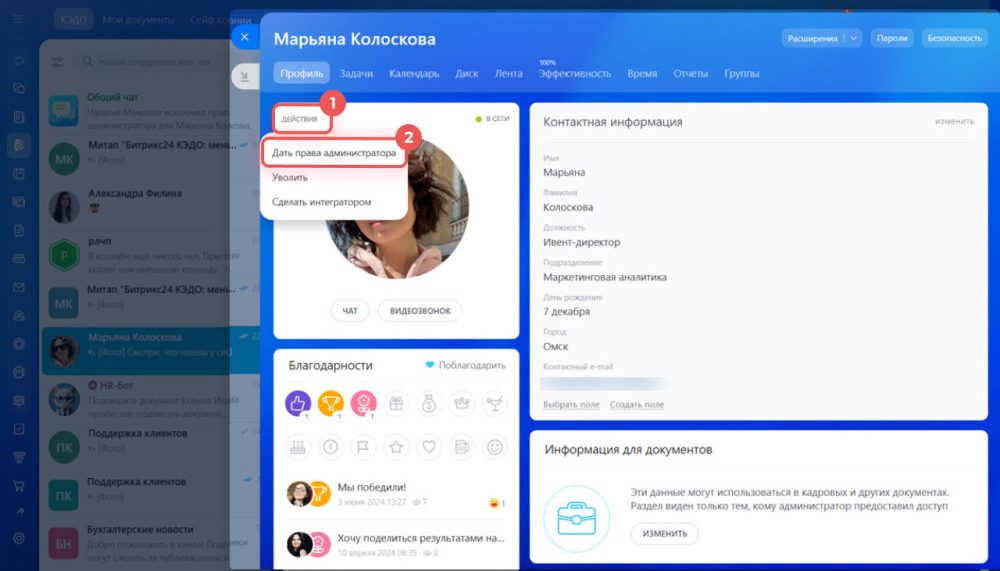Open the calendar icon in the left sidebar
This screenshot has width=1000, height=571.
click(18, 174)
